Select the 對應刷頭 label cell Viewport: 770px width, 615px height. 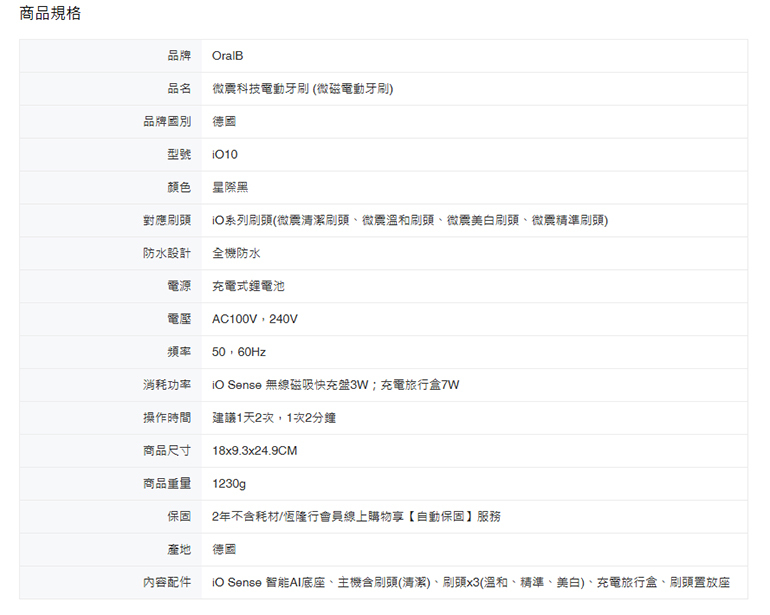pyautogui.click(x=110, y=221)
